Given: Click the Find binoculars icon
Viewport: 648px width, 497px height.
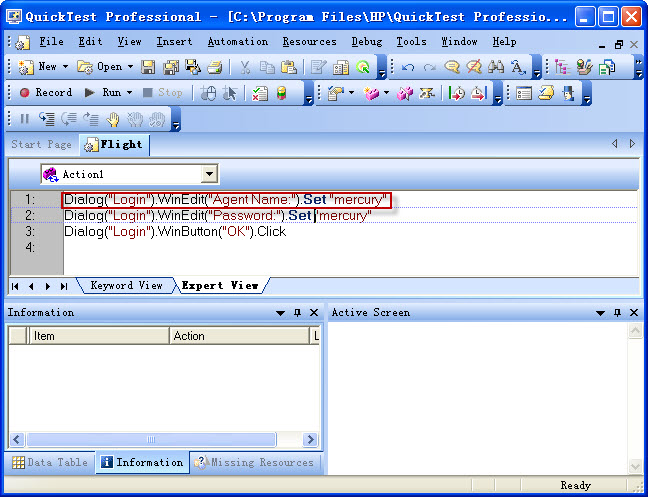Looking at the screenshot, I should pyautogui.click(x=496, y=67).
